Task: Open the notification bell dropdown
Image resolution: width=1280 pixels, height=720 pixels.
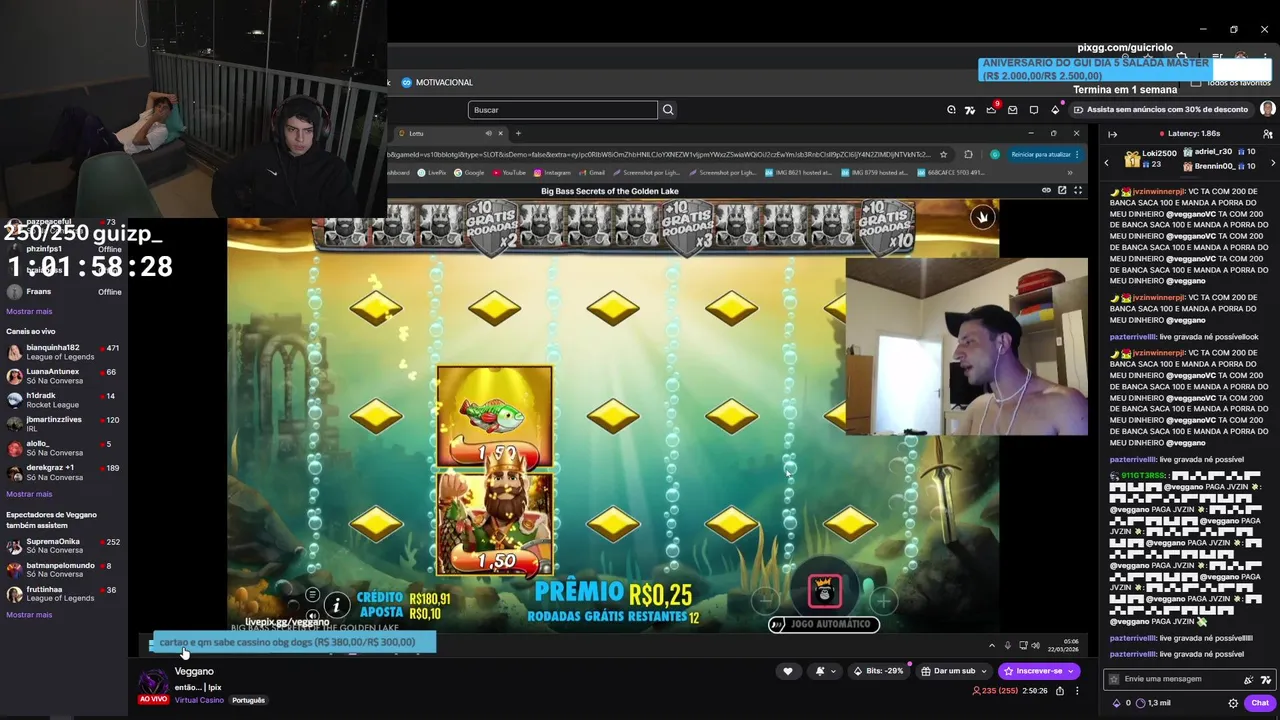Action: click(x=825, y=671)
